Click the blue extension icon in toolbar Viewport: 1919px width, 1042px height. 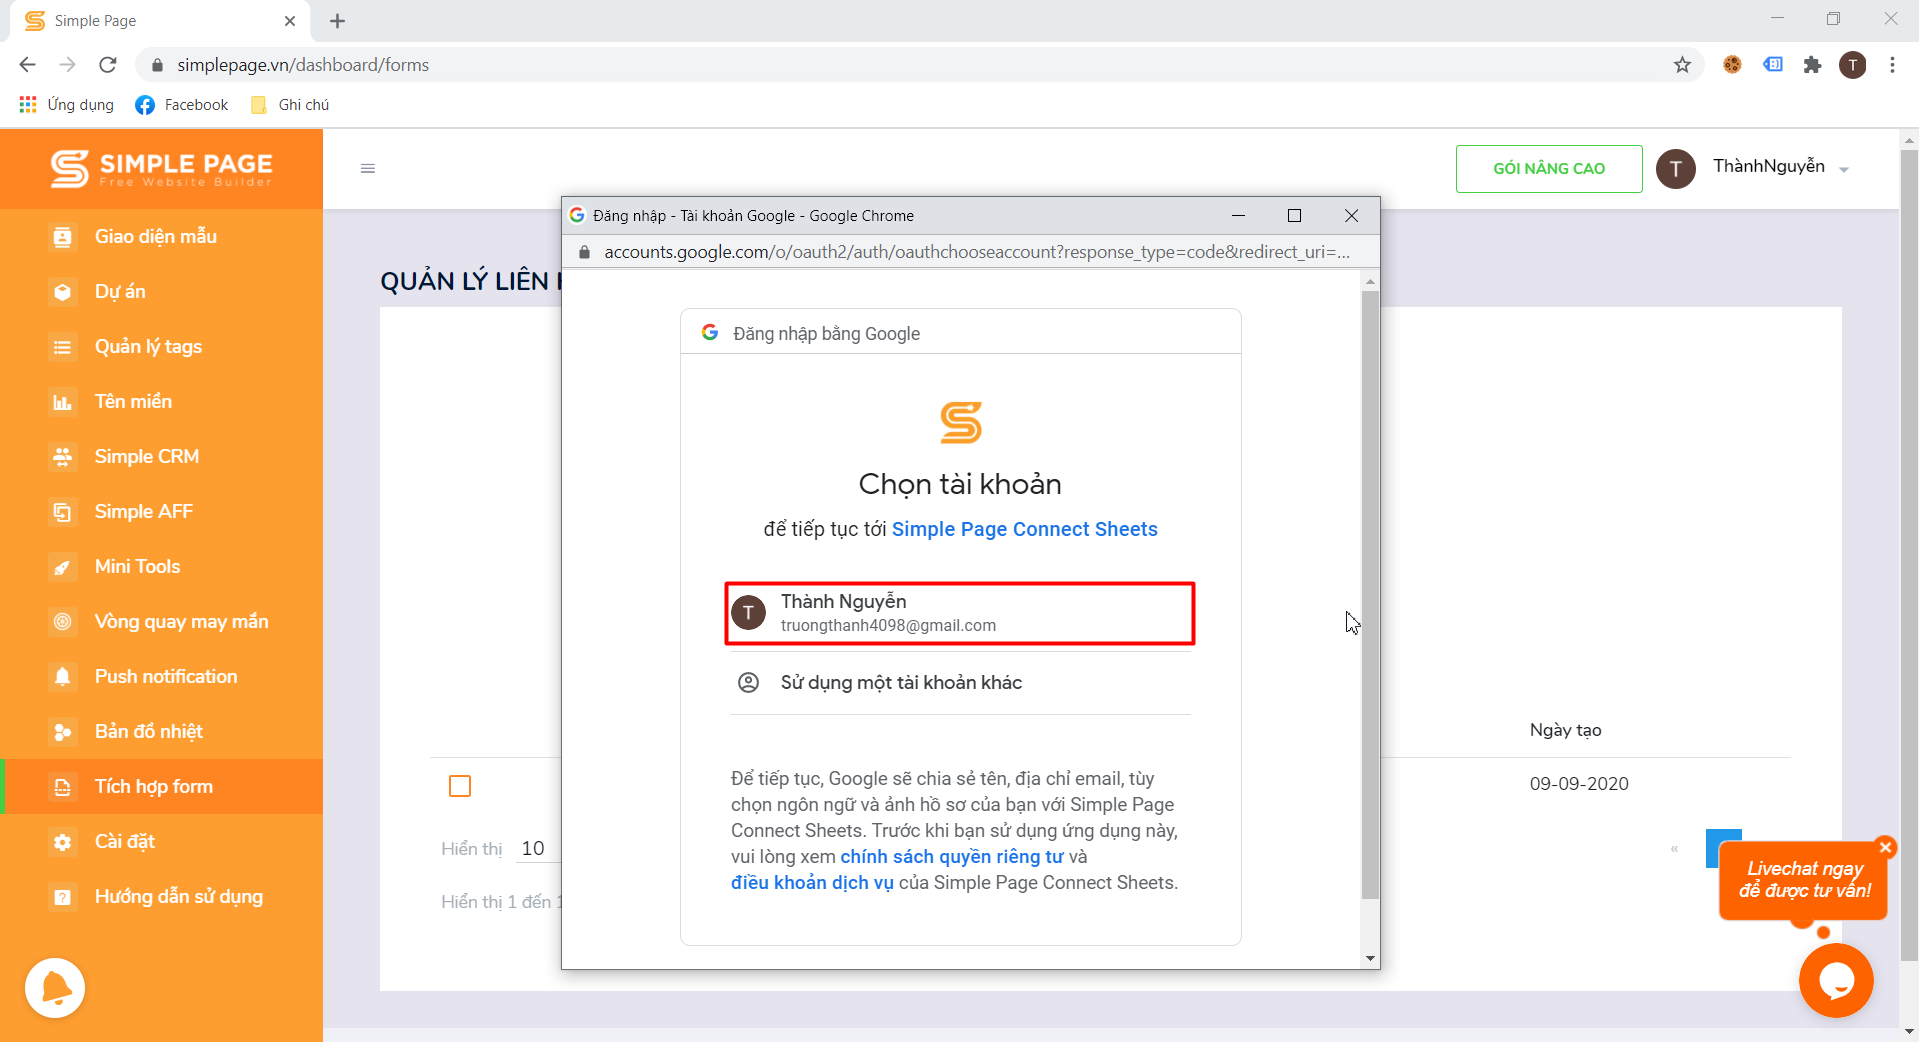point(1773,65)
